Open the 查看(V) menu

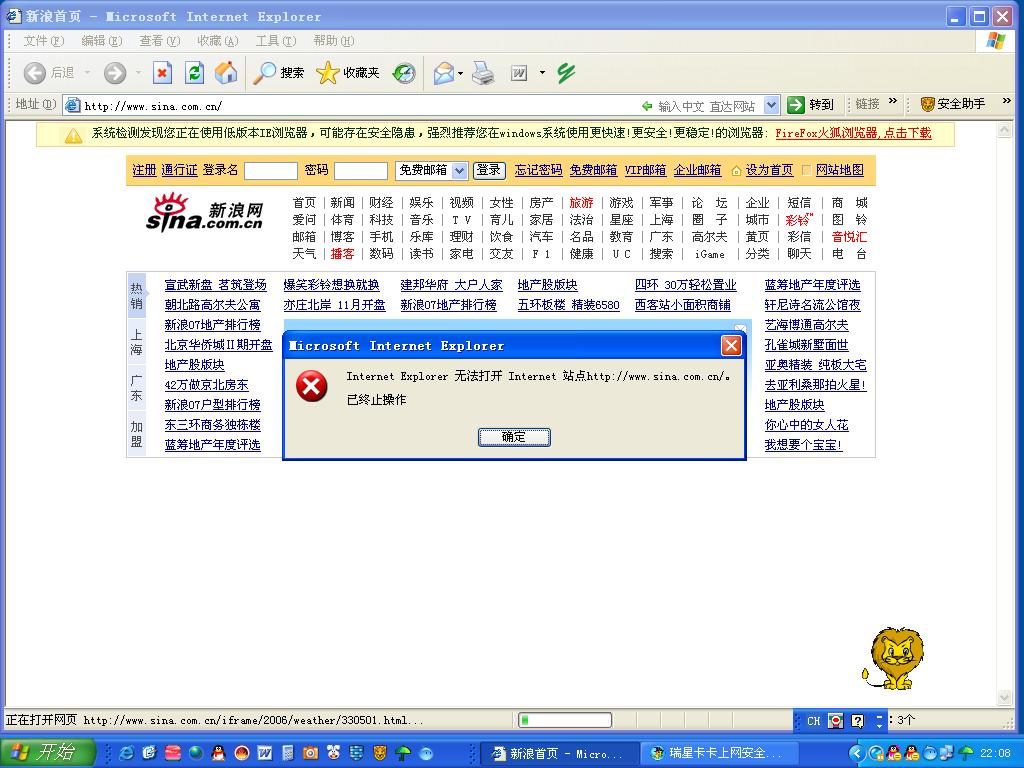pos(159,40)
